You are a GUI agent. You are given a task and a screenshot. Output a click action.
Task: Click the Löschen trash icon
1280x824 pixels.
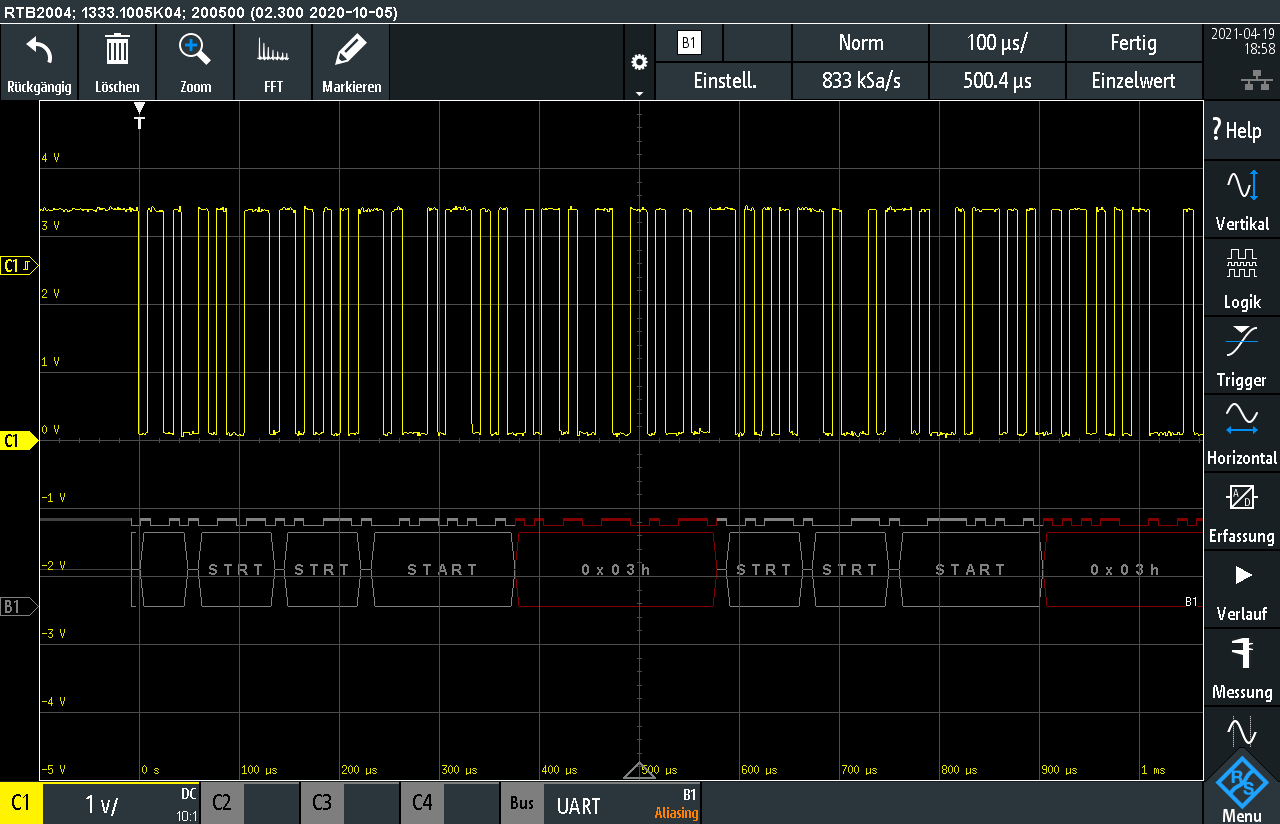click(117, 49)
